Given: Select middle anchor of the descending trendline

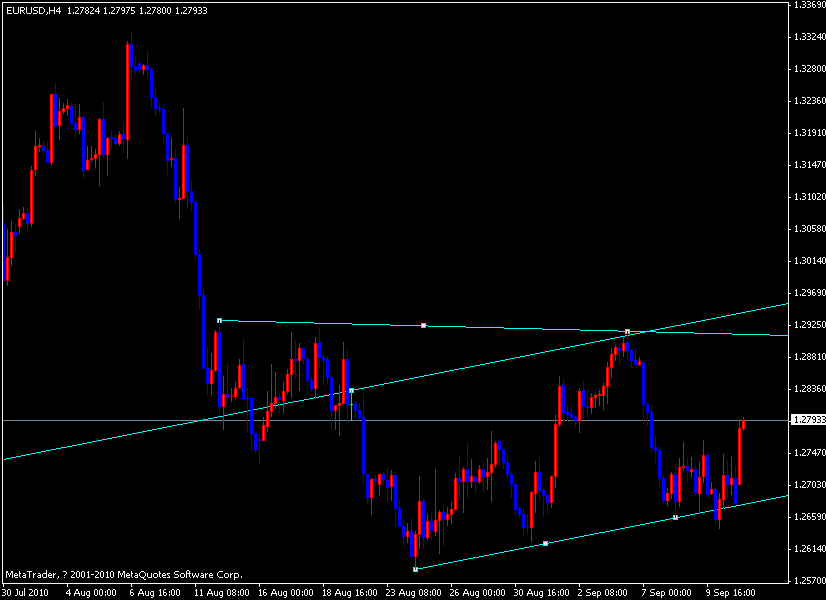Looking at the screenshot, I should coord(424,326).
